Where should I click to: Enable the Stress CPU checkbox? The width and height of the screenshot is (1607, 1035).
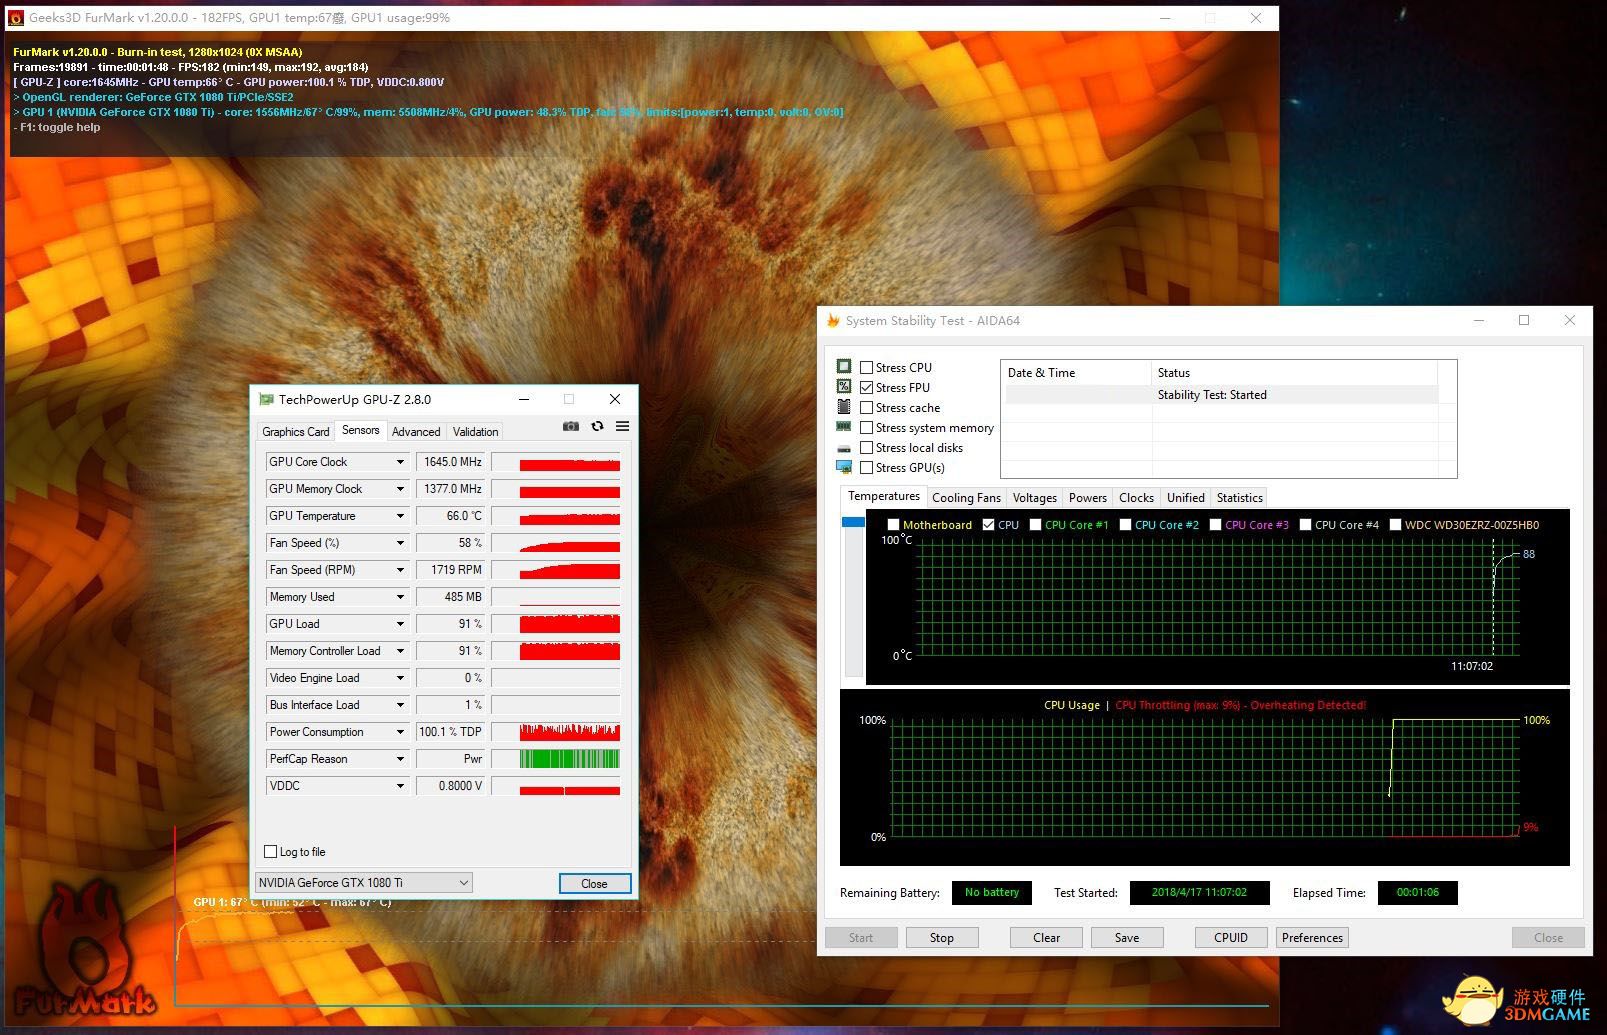coord(866,367)
